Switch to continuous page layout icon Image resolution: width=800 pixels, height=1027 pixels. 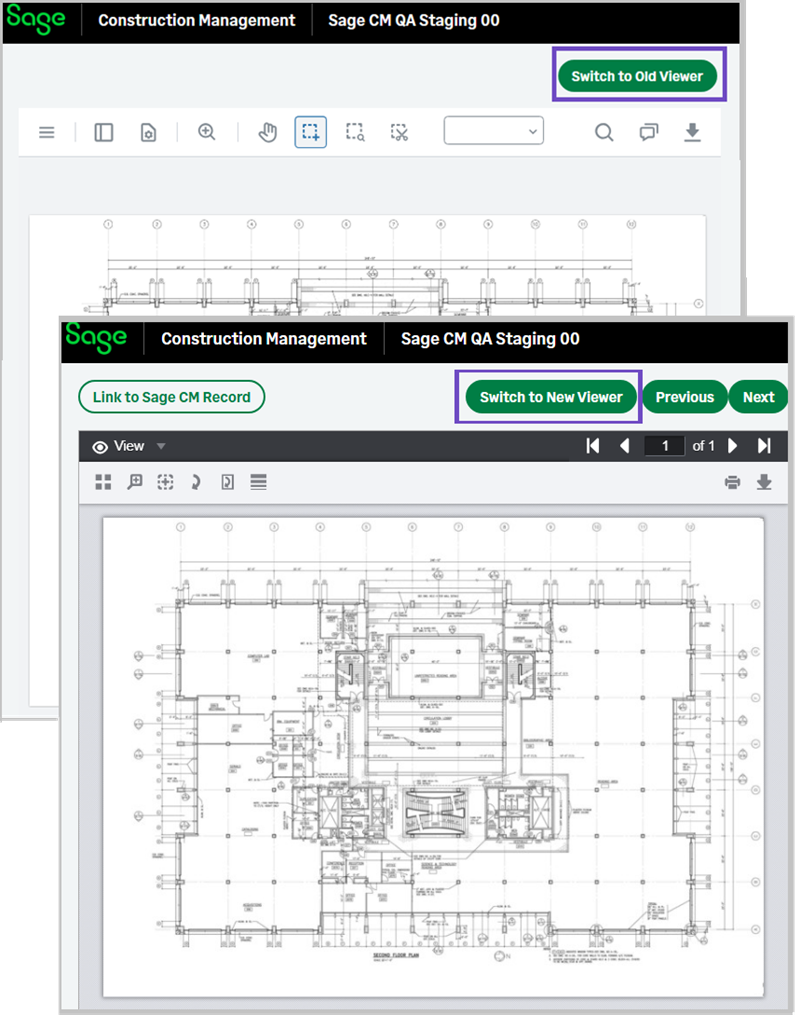tap(258, 483)
